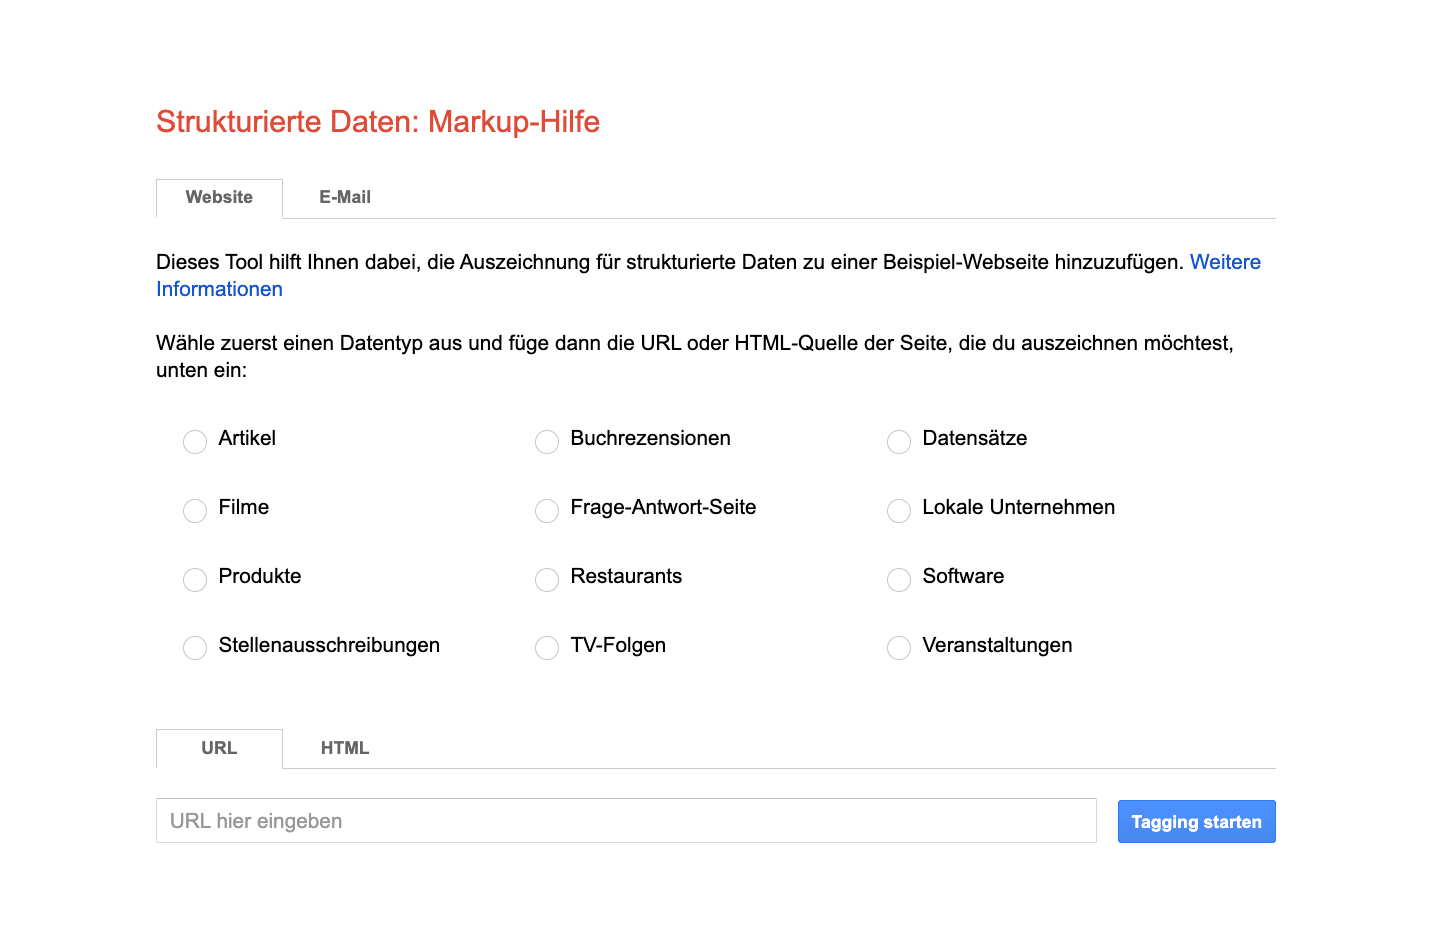Open the Website tab
Image resolution: width=1430 pixels, height=932 pixels.
coord(219,197)
